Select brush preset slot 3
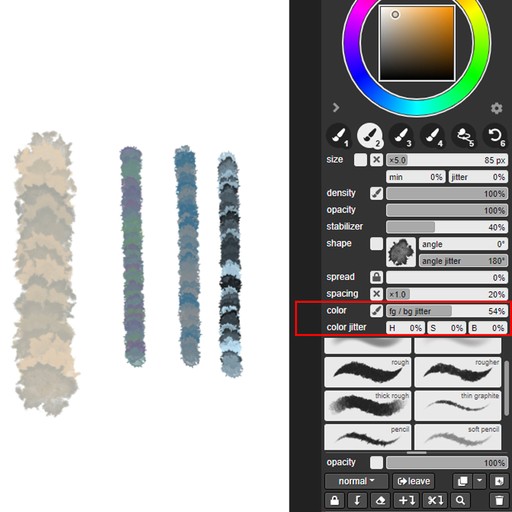The height and width of the screenshot is (512, 512). point(401,136)
